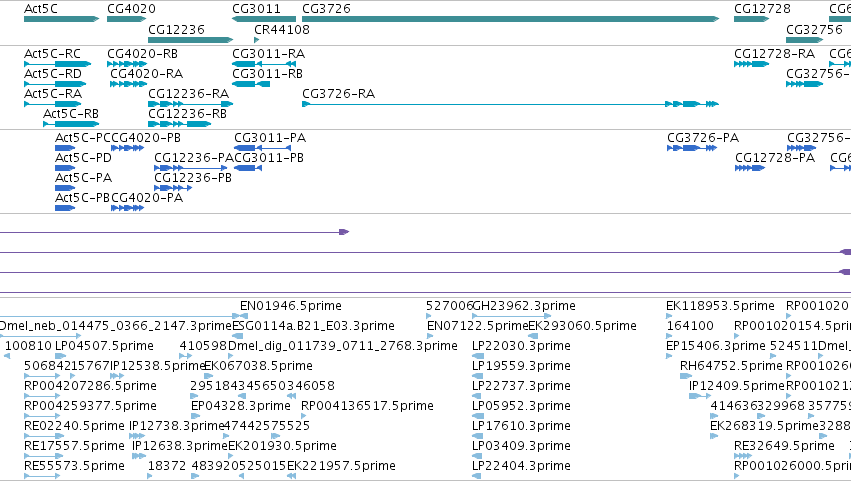Open EST RP004259377.5prime

click(x=90, y=407)
